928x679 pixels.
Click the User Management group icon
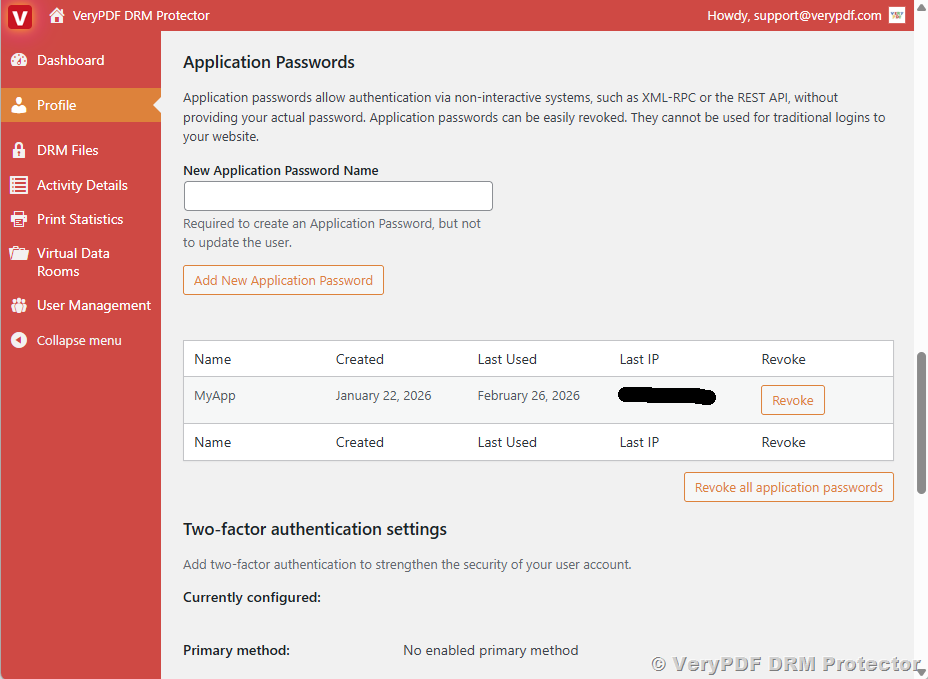tap(19, 305)
